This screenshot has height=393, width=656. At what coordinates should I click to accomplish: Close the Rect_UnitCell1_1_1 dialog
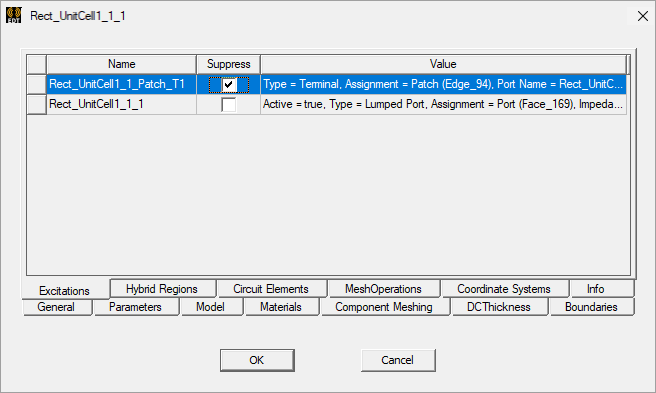643,16
